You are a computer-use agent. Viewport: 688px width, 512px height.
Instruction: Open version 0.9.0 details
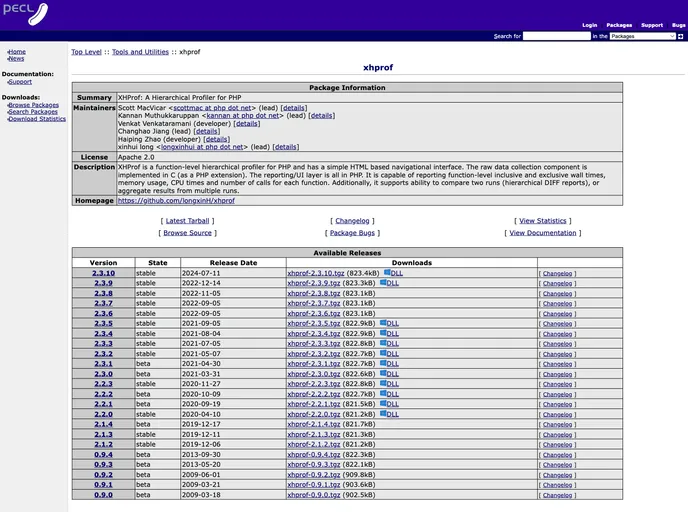click(104, 495)
